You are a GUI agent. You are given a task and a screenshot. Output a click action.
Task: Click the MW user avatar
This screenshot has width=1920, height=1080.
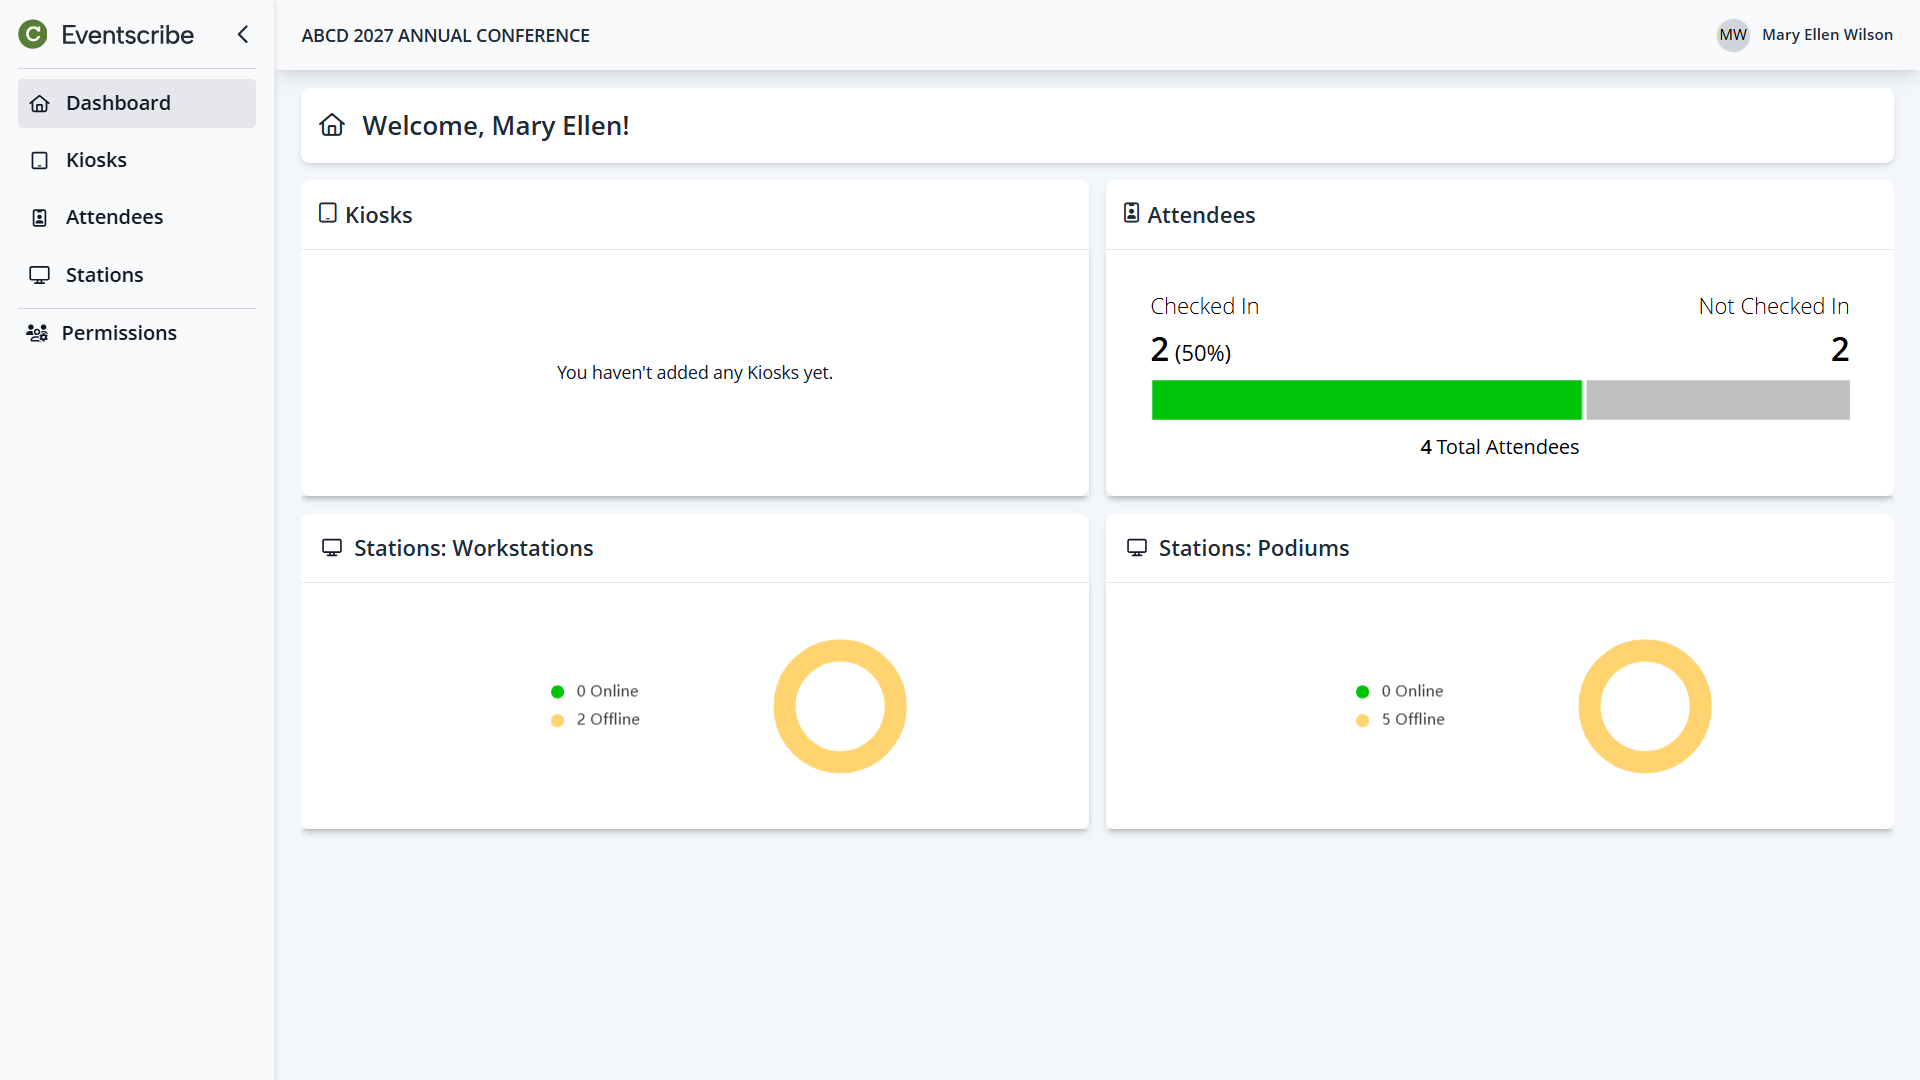1733,35
